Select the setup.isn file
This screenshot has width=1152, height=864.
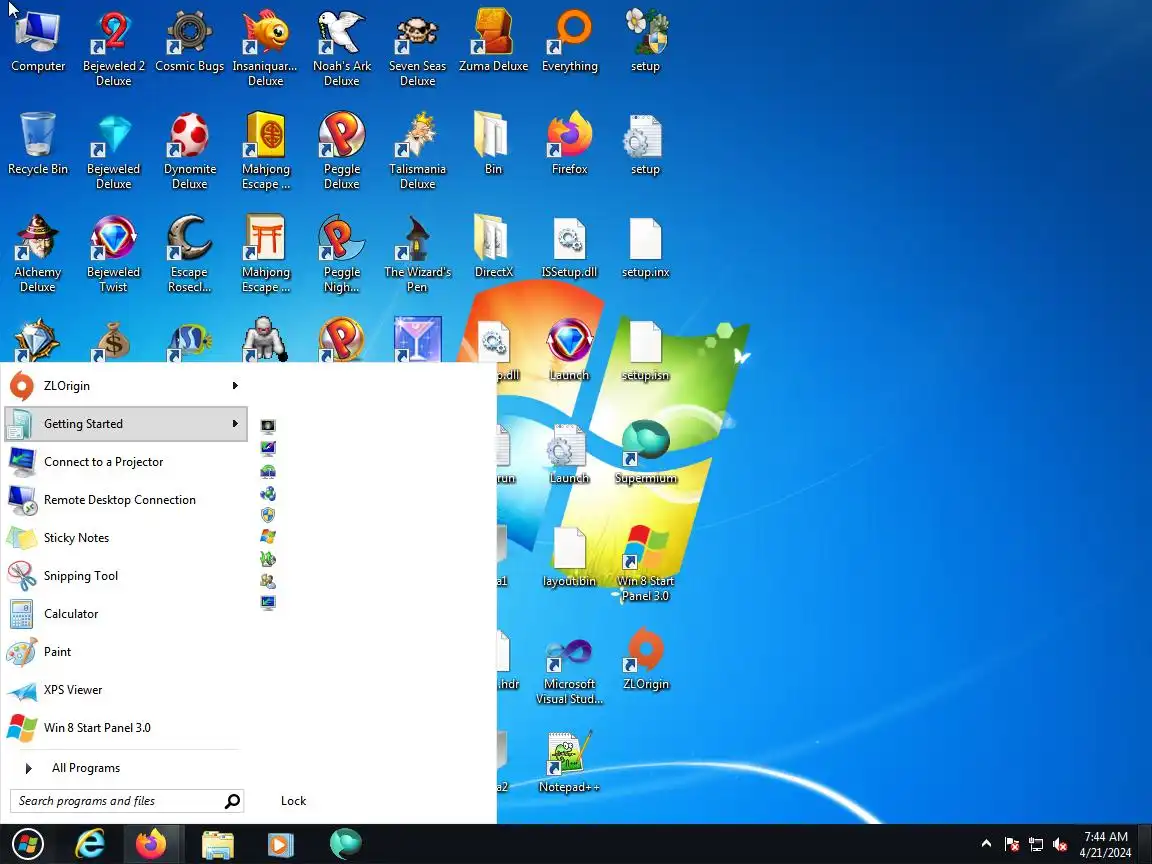645,350
